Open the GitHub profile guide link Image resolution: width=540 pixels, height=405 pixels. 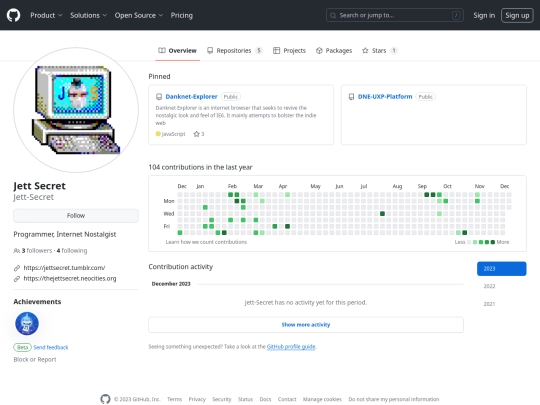click(291, 346)
